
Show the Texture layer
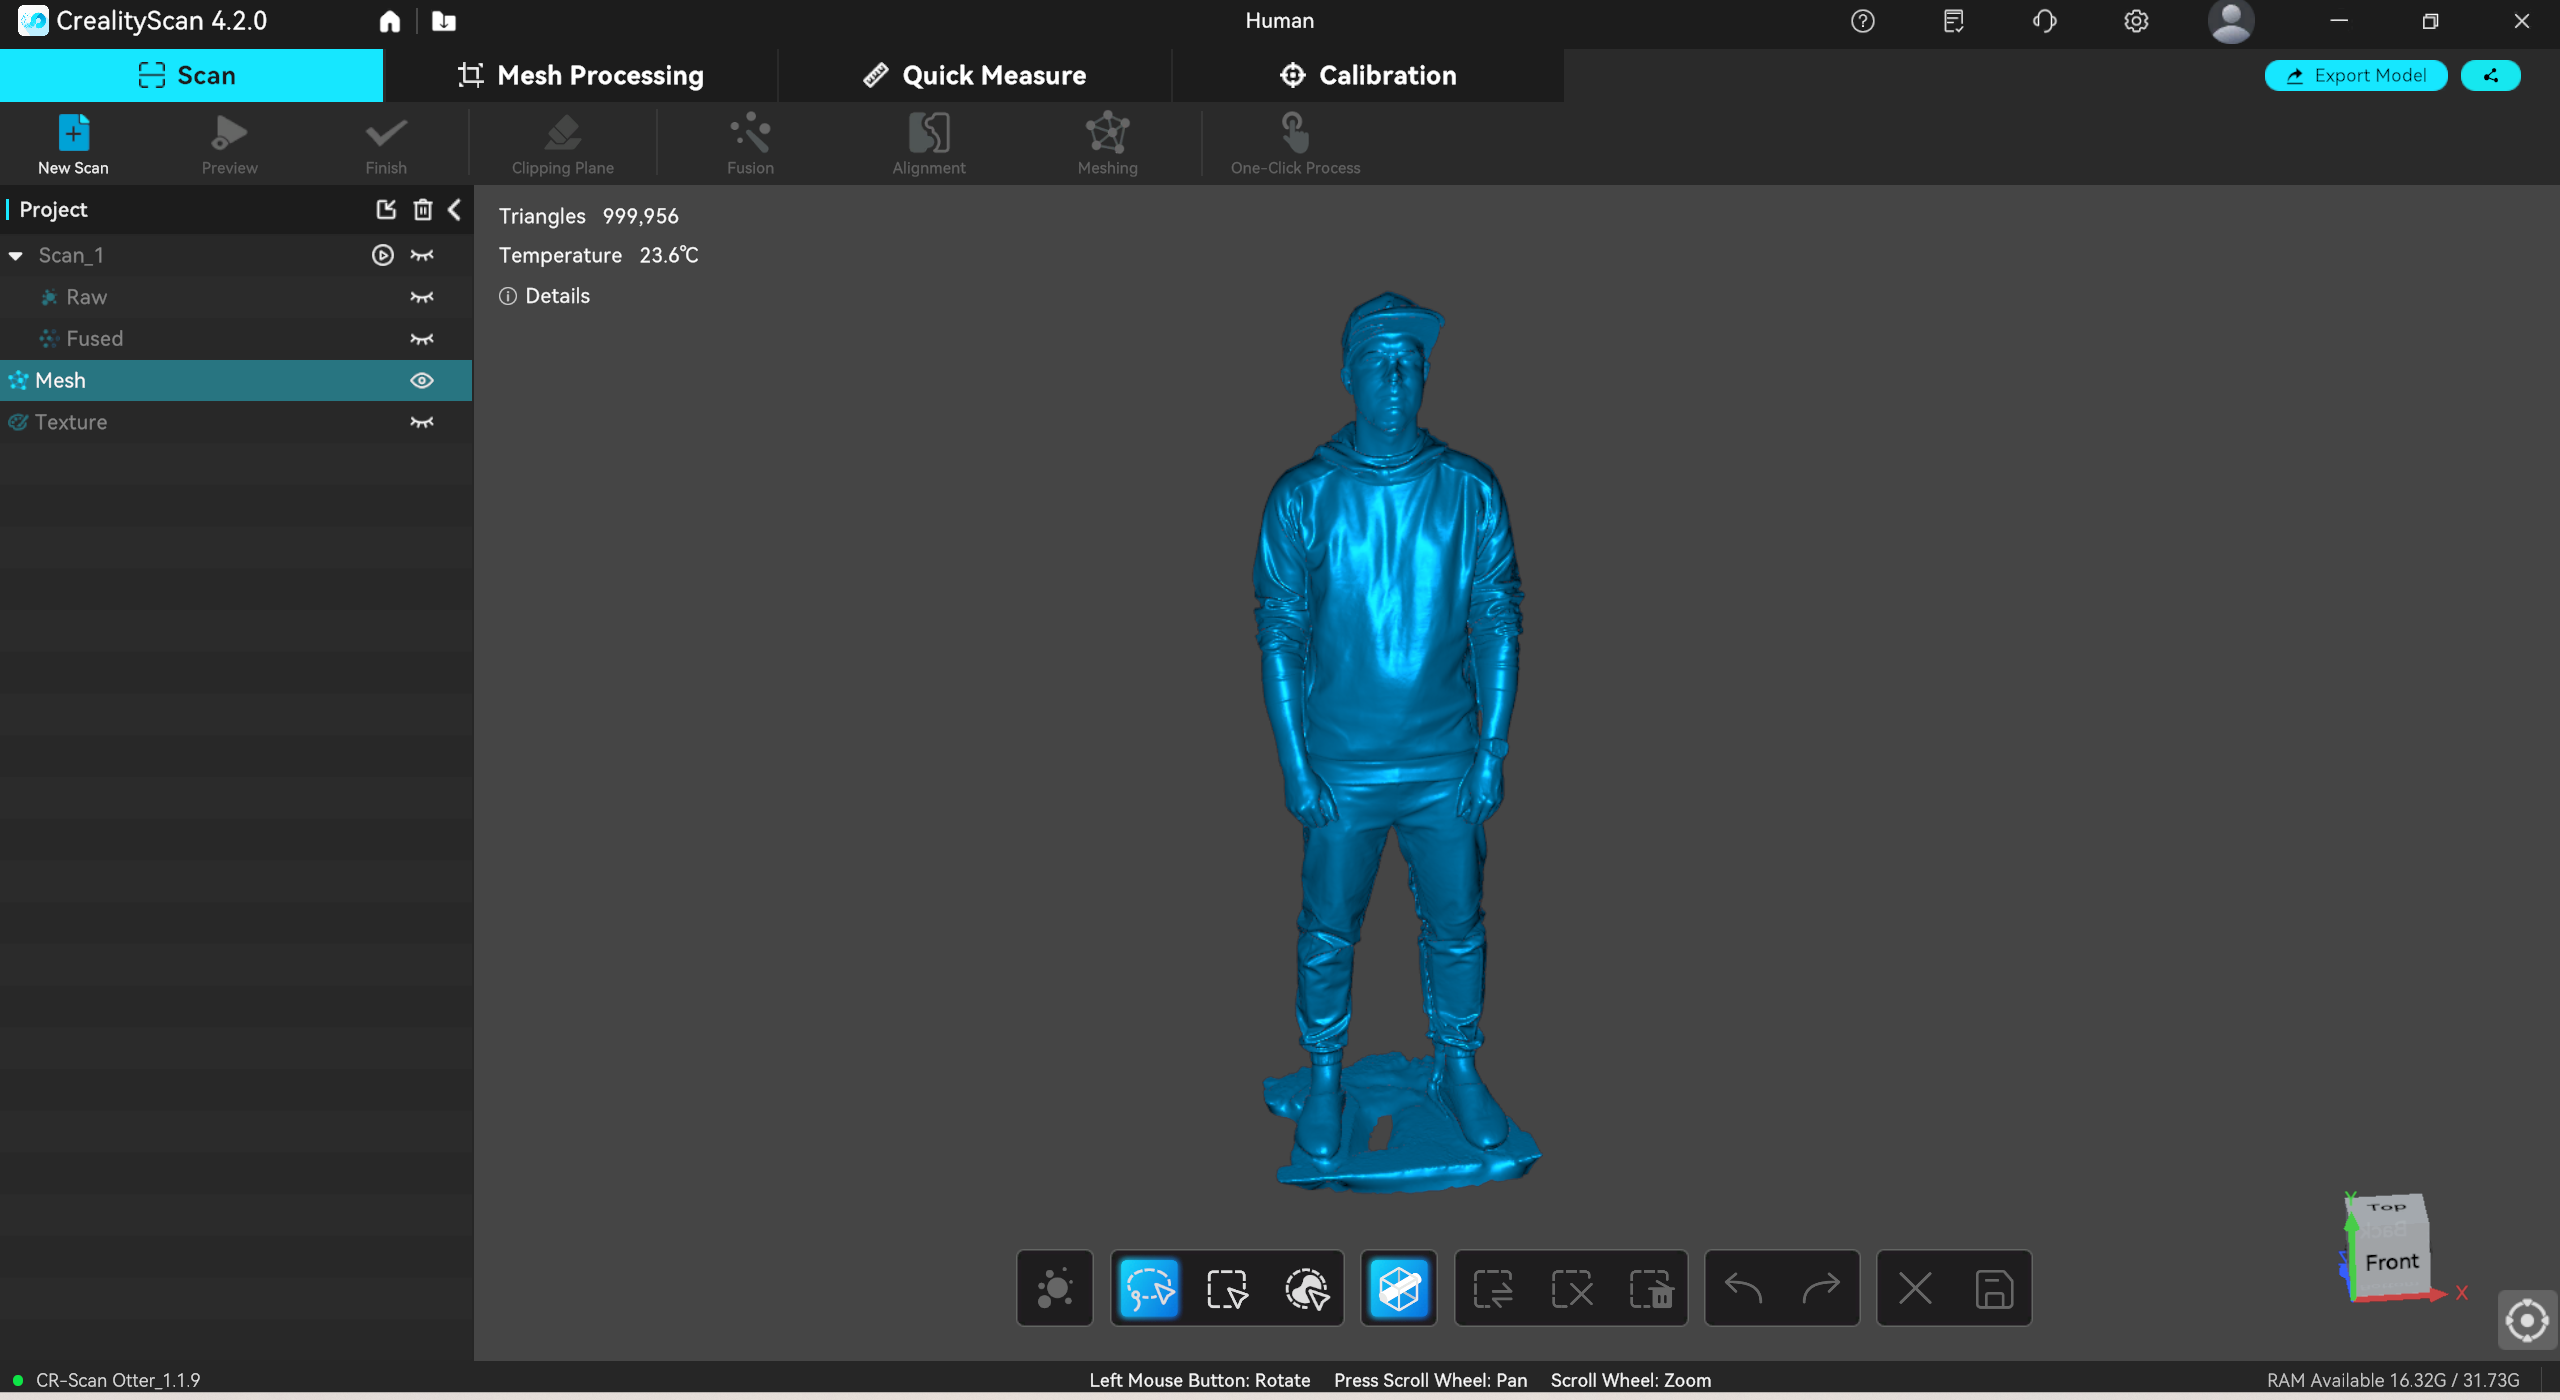point(422,422)
